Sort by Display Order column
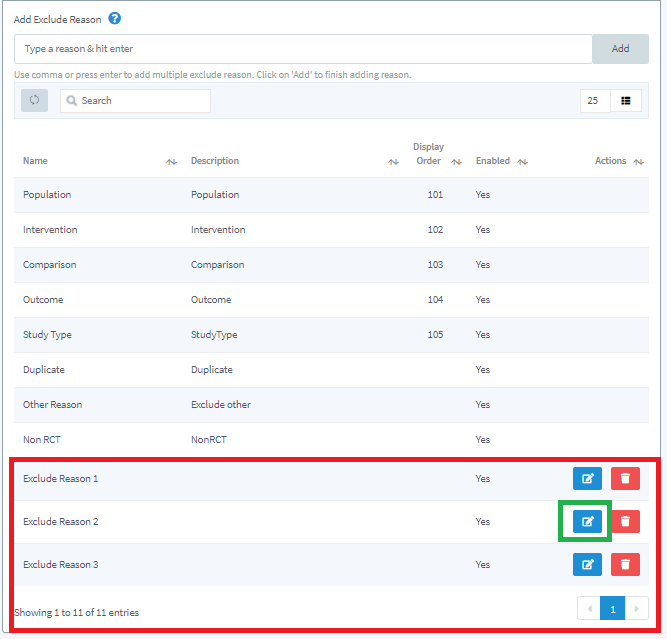The width and height of the screenshot is (667, 639). (456, 162)
